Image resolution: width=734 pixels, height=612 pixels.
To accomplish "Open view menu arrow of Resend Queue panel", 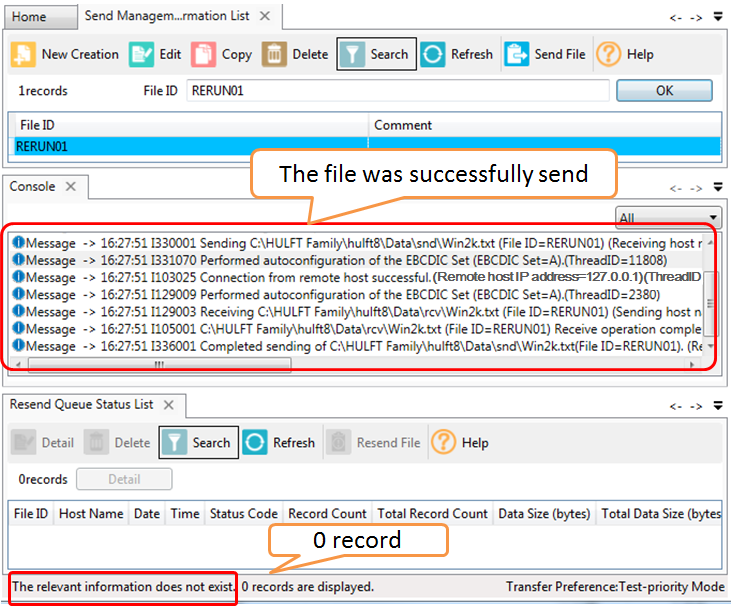I will [718, 405].
